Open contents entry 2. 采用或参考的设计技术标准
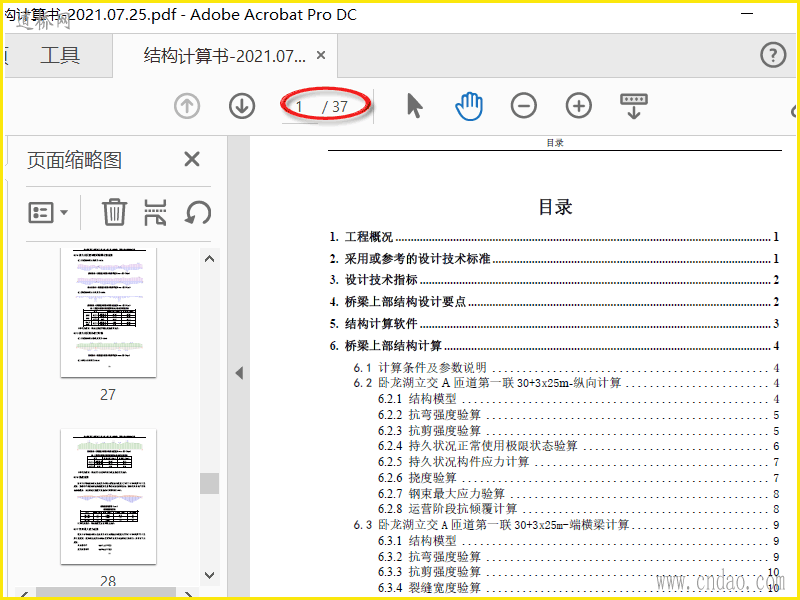This screenshot has width=800, height=600. click(x=554, y=259)
